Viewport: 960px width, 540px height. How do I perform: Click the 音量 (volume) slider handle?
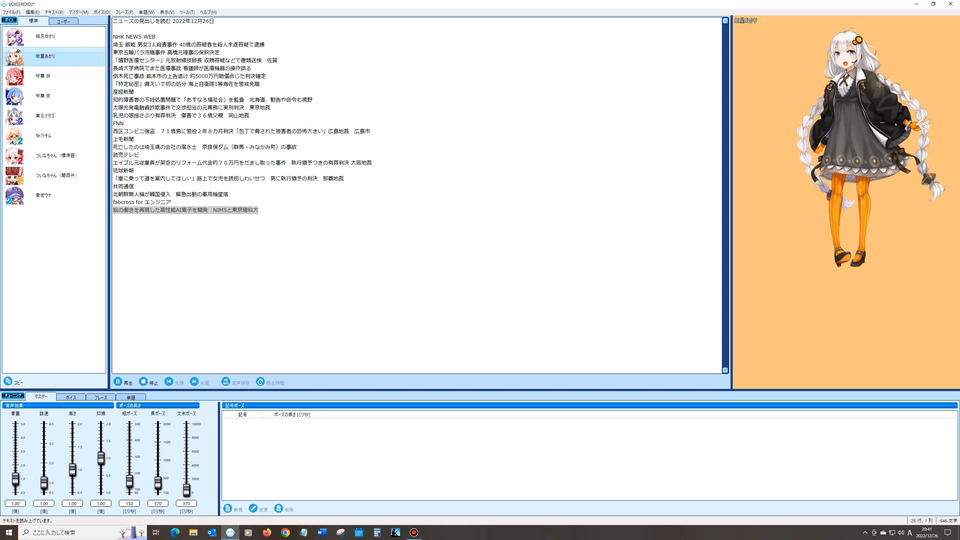(15, 479)
